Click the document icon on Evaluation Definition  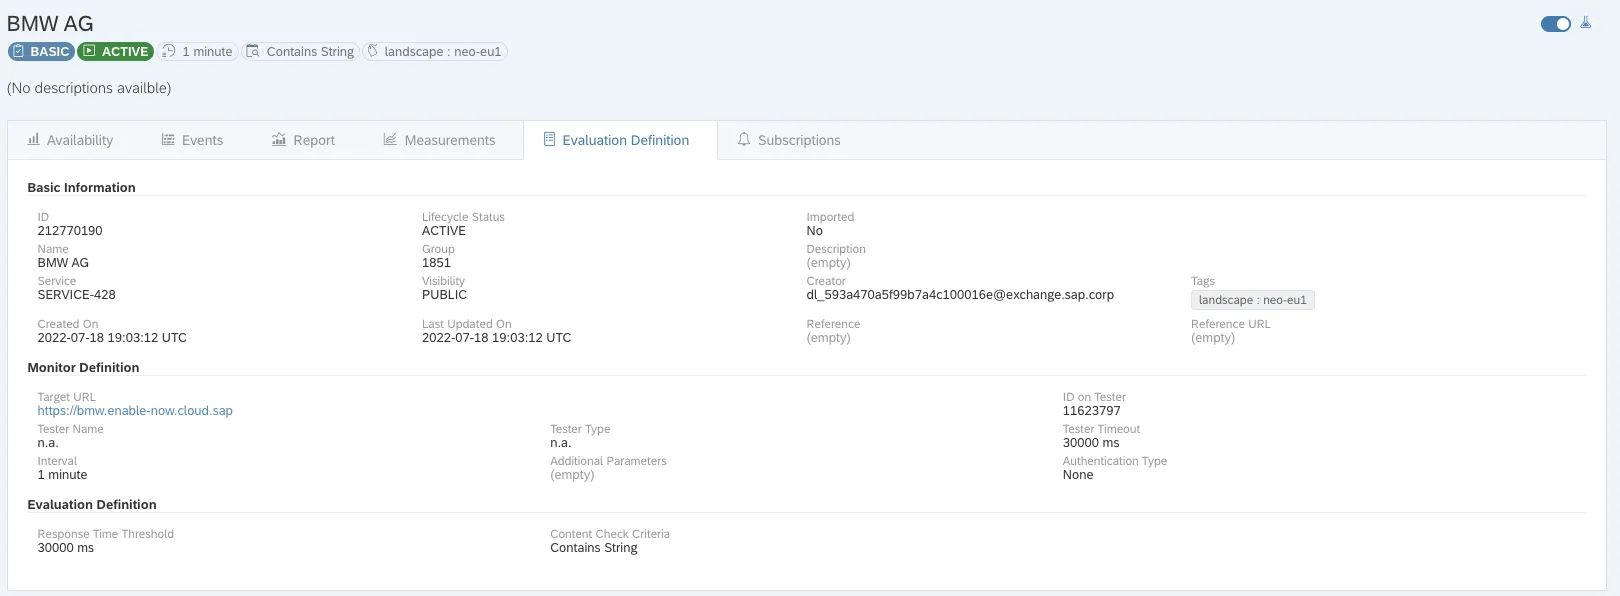point(549,140)
